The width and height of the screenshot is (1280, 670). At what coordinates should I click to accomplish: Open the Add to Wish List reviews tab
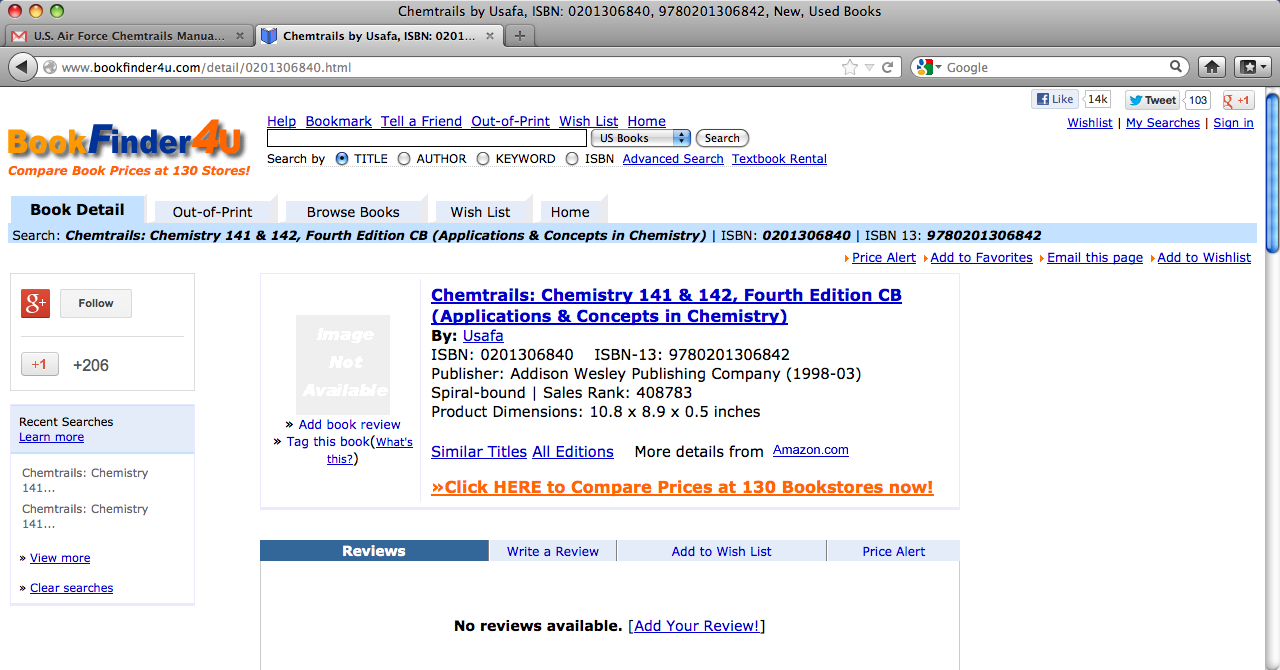[722, 551]
